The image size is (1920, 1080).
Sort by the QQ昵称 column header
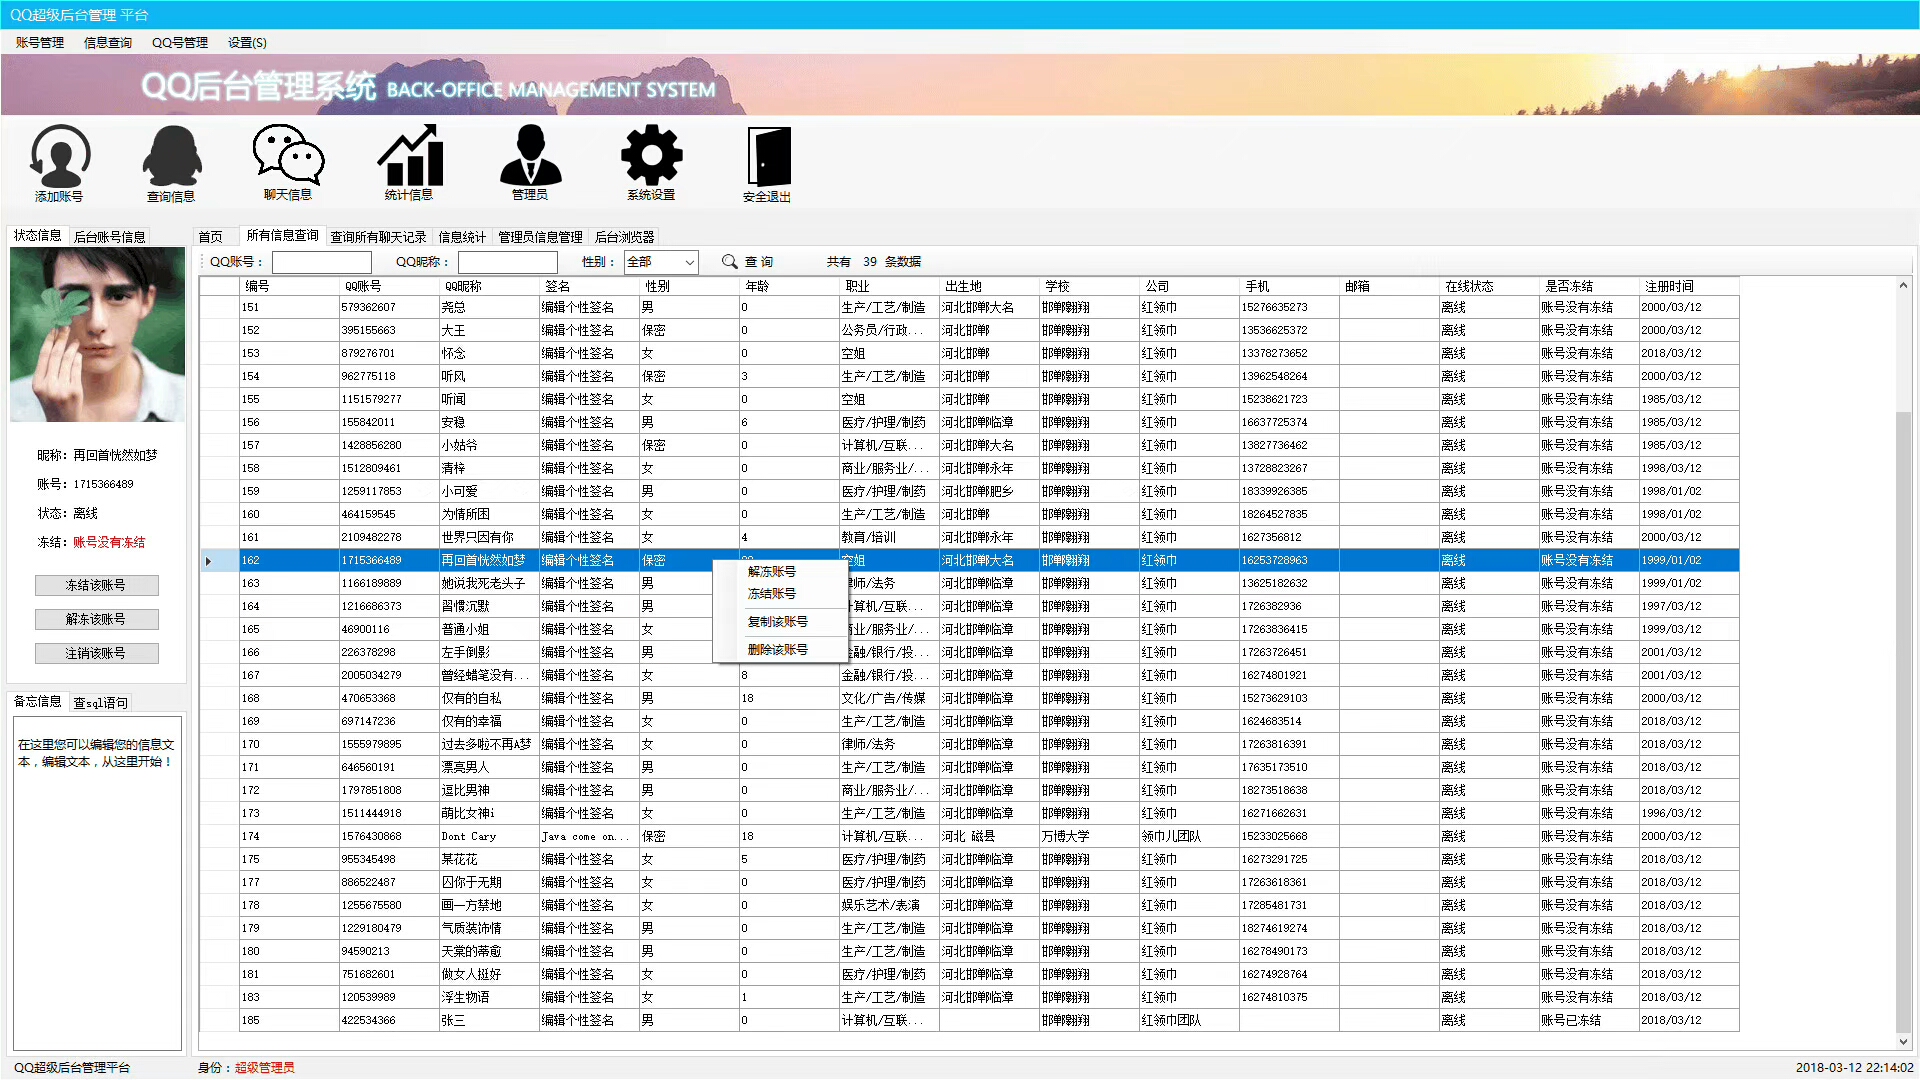490,286
